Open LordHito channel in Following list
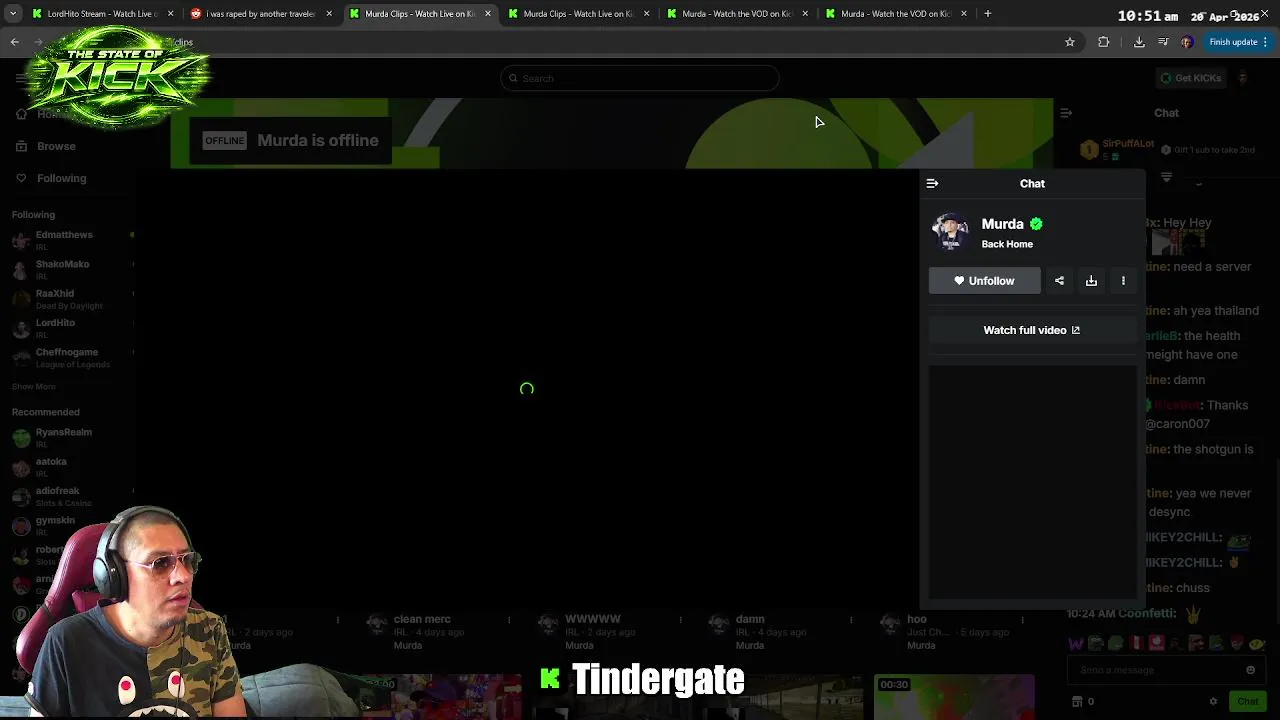Viewport: 1280px width, 720px height. pyautogui.click(x=70, y=328)
